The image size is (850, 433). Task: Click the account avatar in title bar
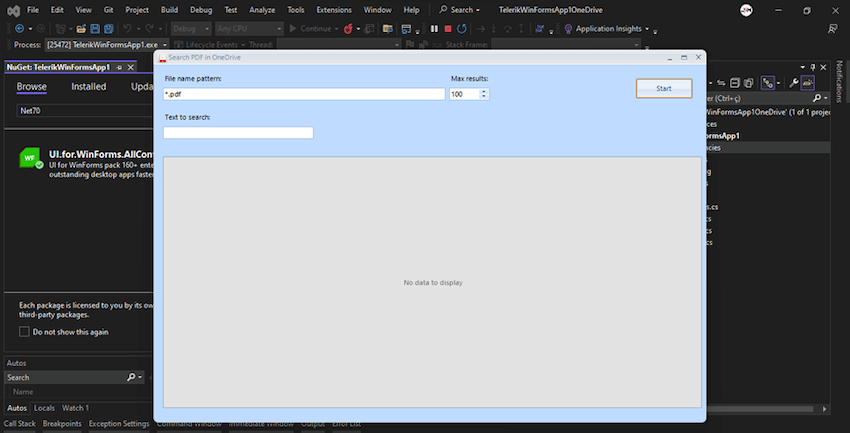pyautogui.click(x=746, y=10)
